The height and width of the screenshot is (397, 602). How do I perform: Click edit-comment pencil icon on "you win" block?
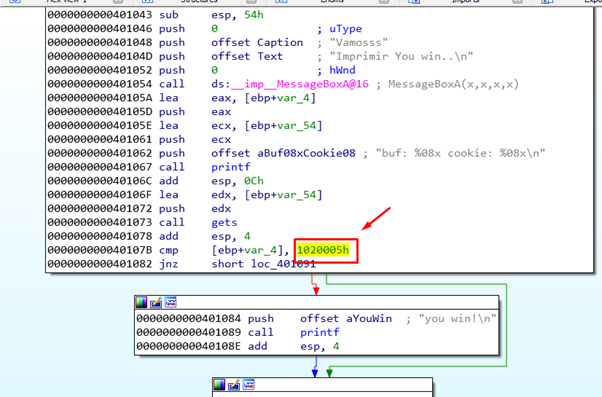point(156,303)
